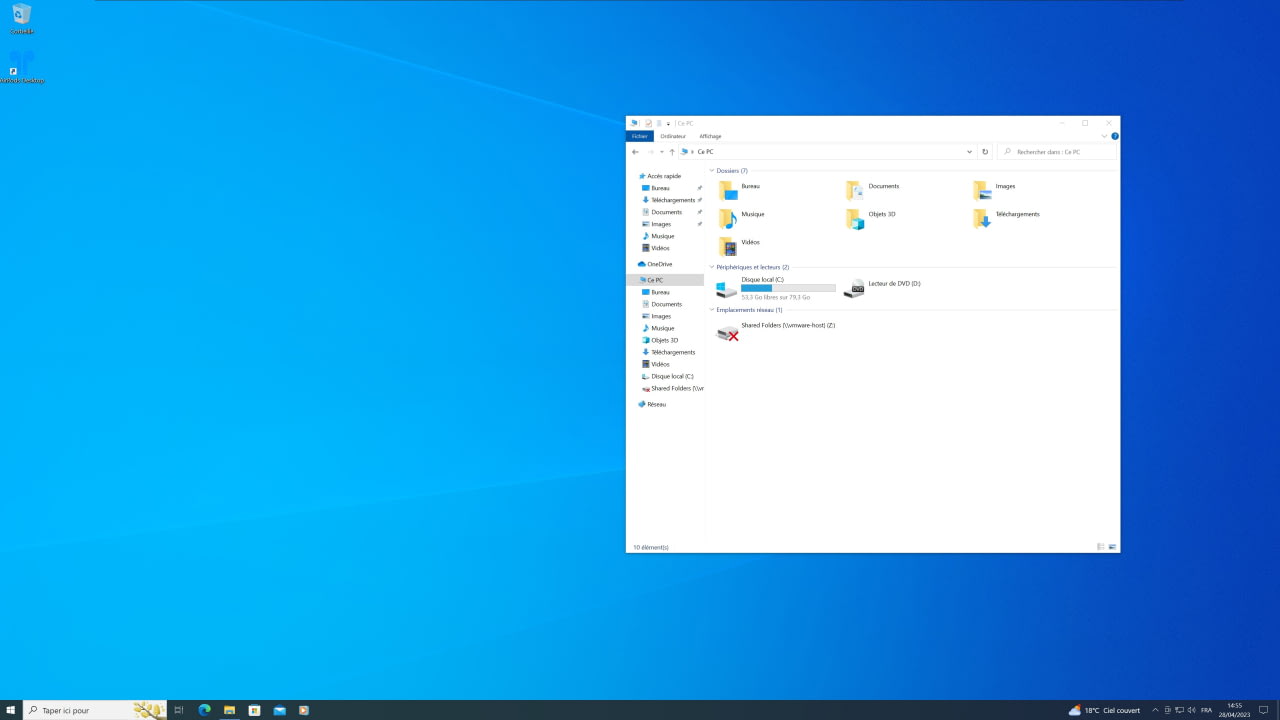Expand the ribbon with the chevron
This screenshot has height=720, width=1280.
tap(1104, 136)
